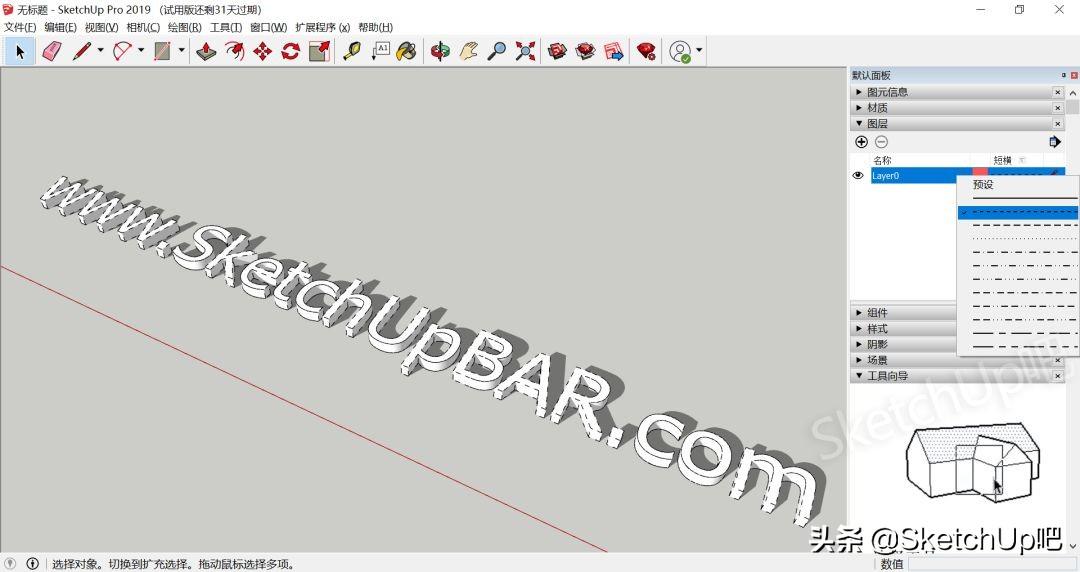Select the Move tool

[262, 51]
